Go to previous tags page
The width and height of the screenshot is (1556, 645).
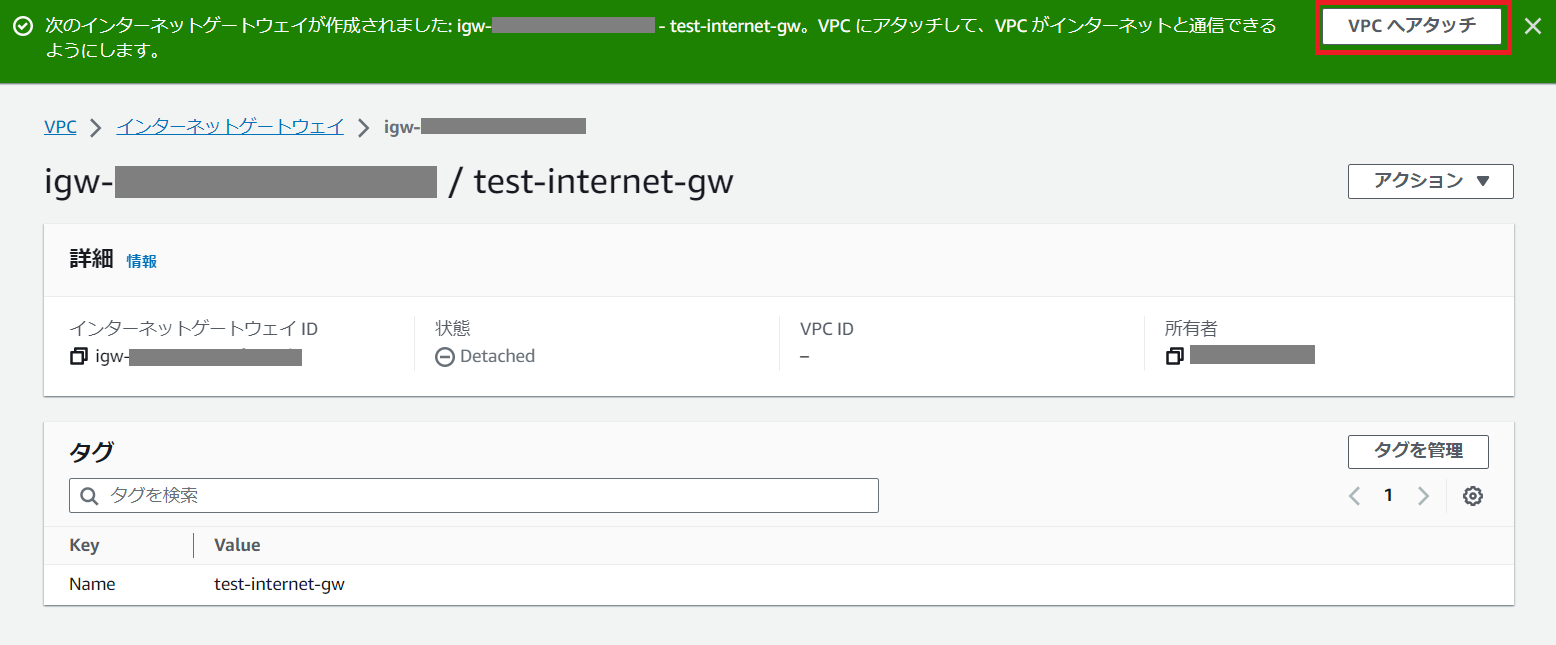click(1355, 496)
